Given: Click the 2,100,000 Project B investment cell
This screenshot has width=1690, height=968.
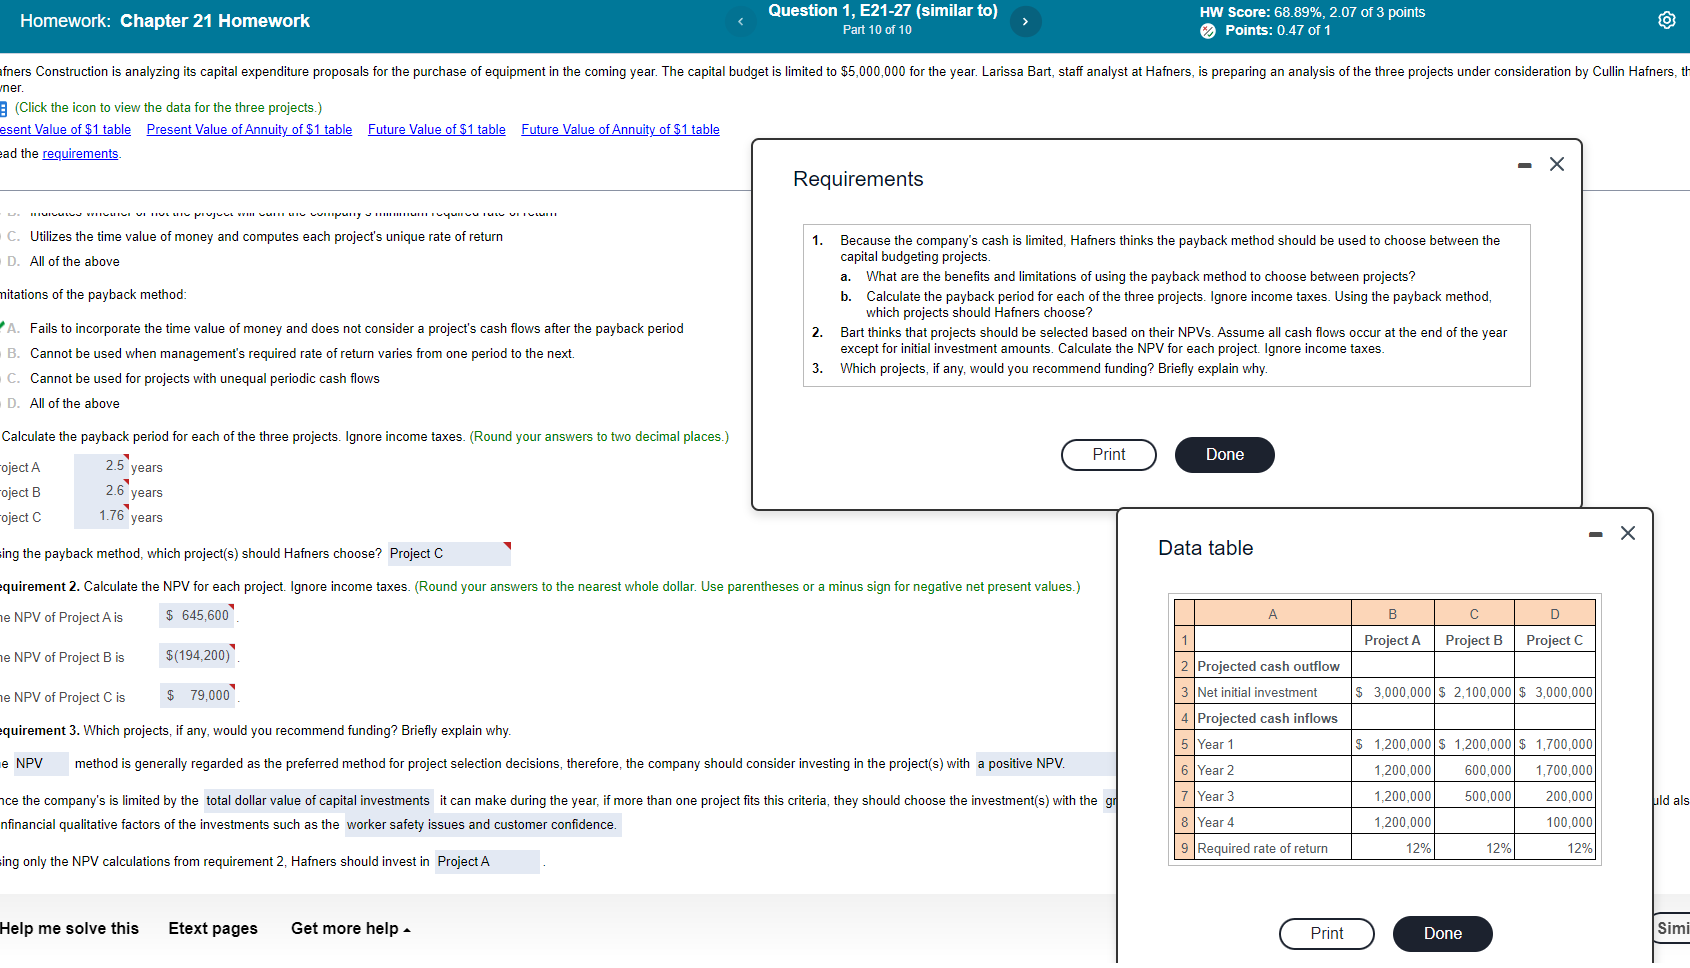Looking at the screenshot, I should pyautogui.click(x=1474, y=693).
